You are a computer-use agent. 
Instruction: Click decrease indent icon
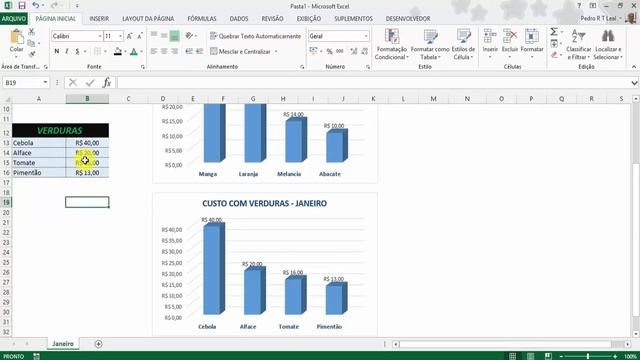click(189, 51)
